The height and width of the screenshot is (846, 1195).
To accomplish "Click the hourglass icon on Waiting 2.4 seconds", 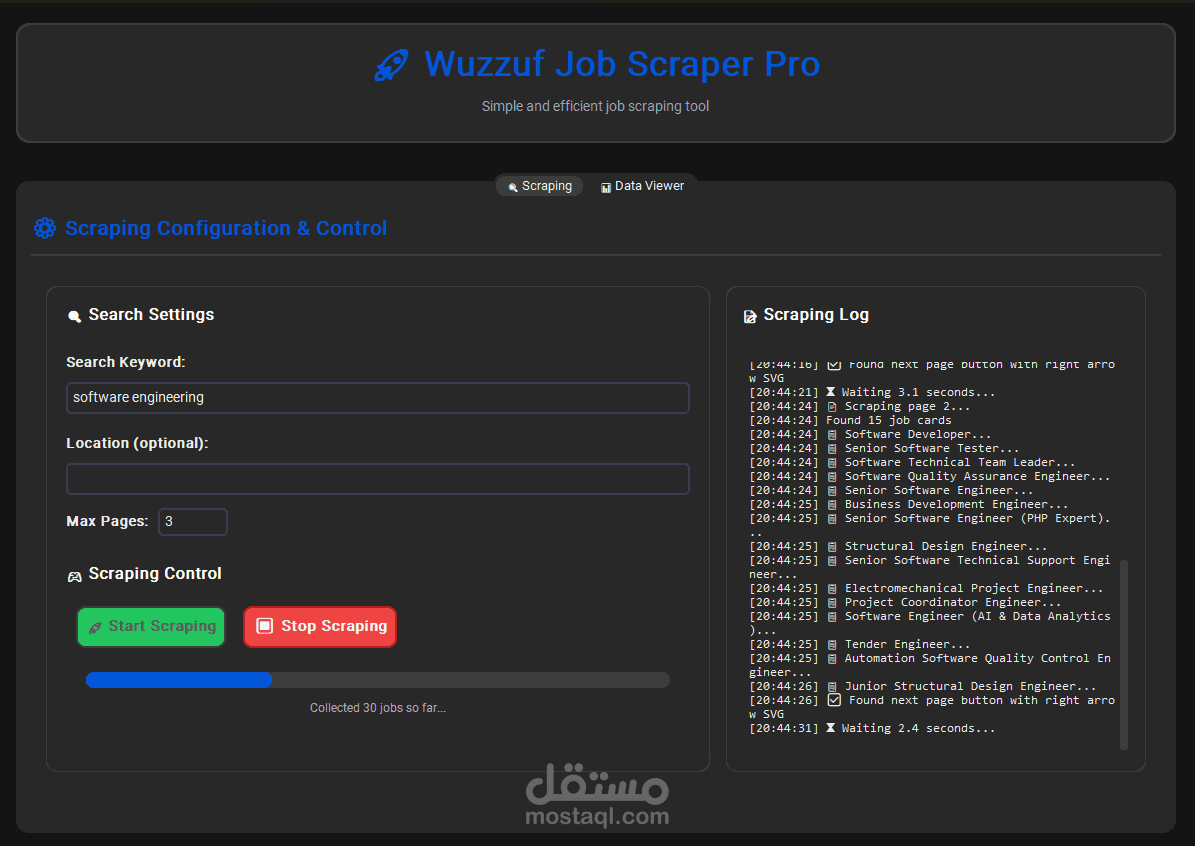I will pyautogui.click(x=831, y=728).
